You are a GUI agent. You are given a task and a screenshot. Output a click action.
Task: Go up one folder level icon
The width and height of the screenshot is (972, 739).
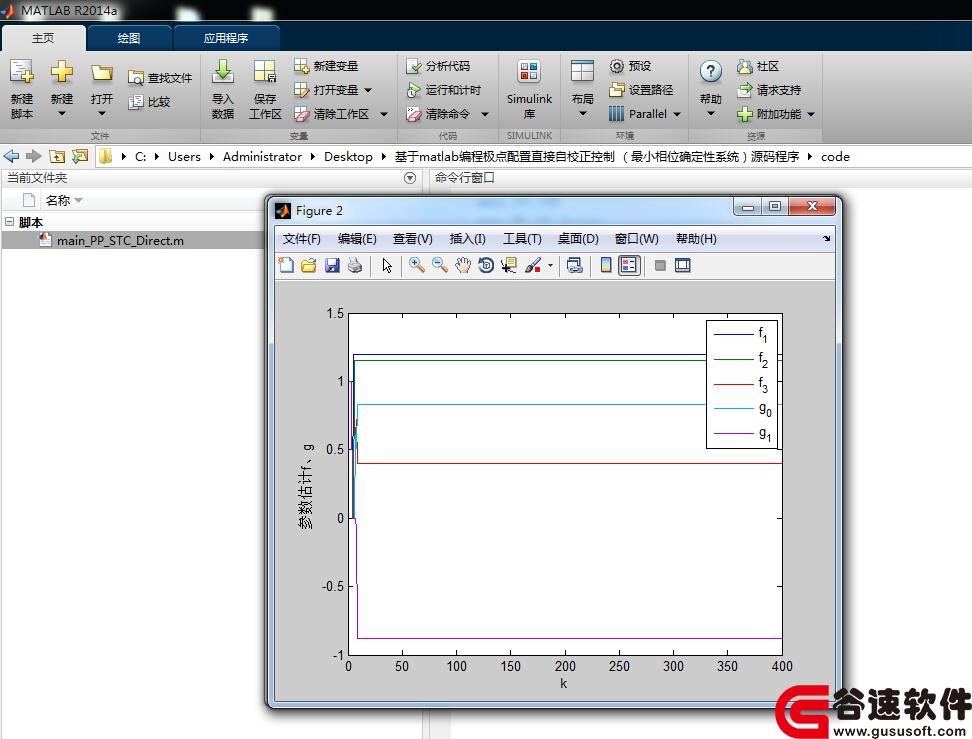[57, 156]
